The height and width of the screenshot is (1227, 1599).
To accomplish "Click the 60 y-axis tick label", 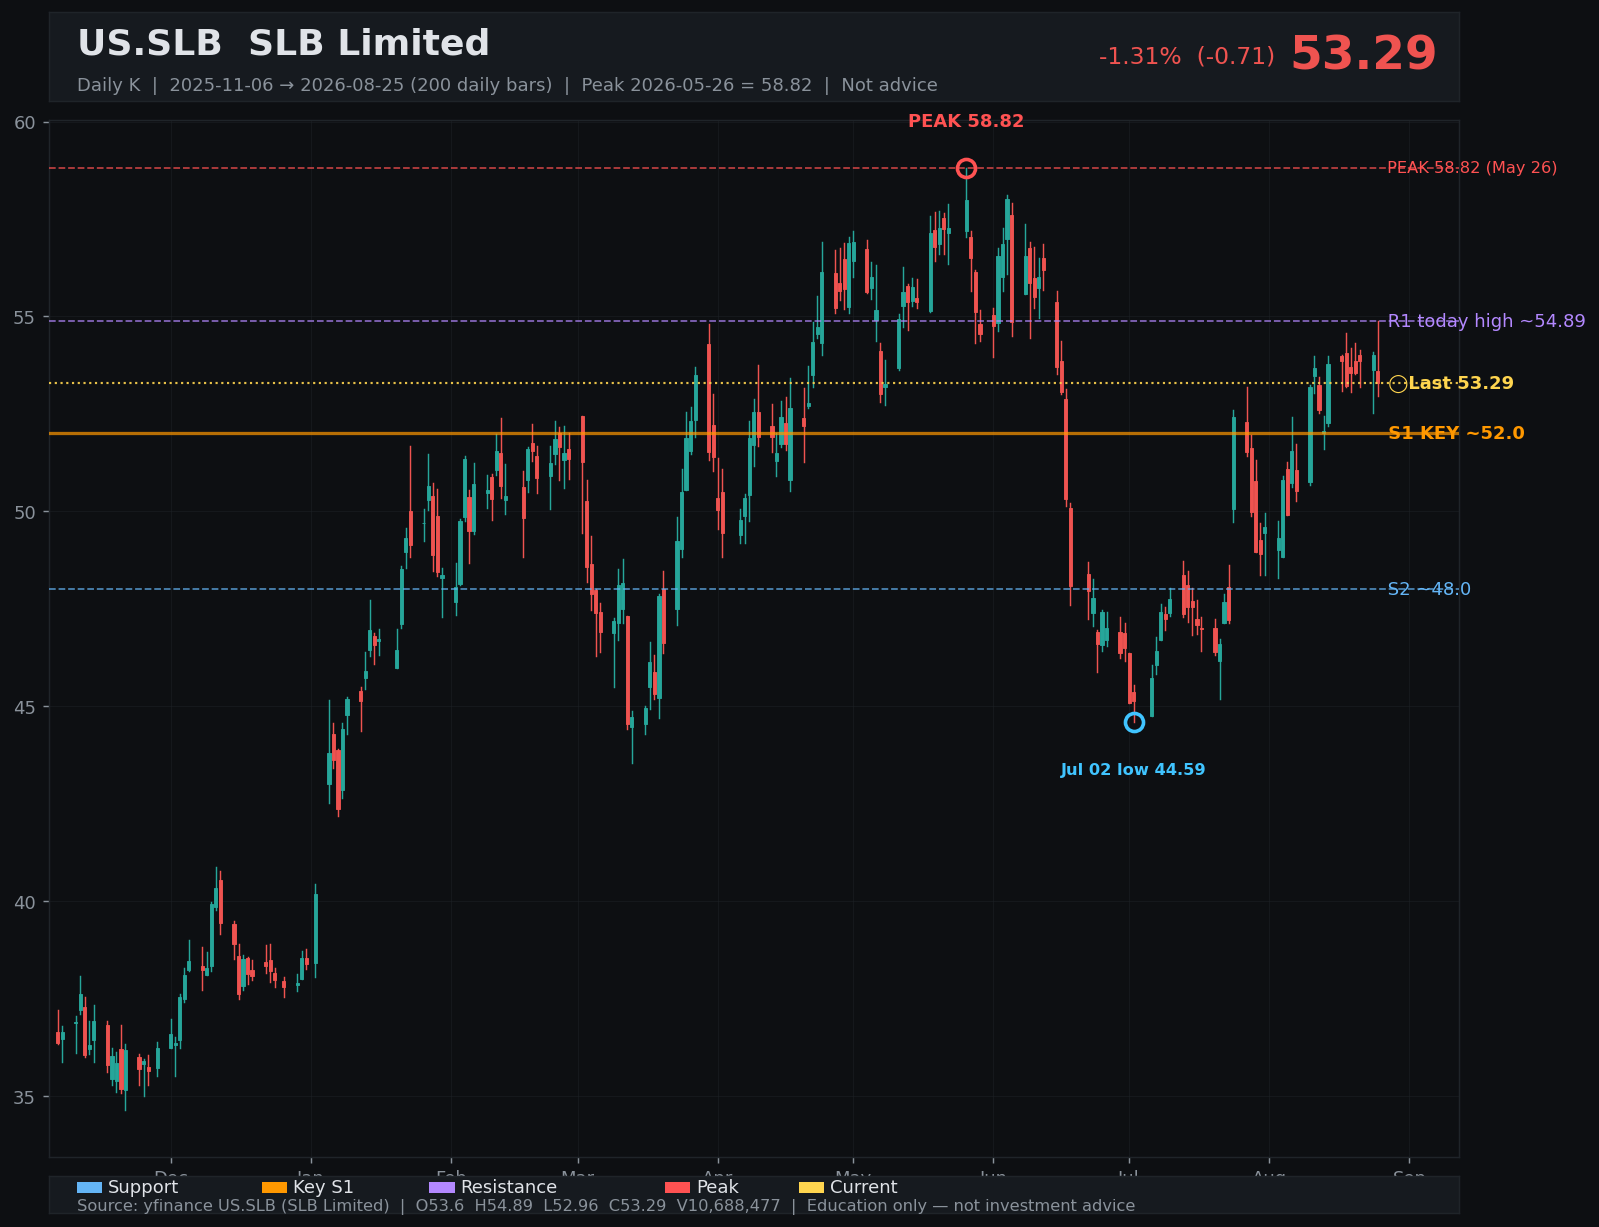I will (x=25, y=123).
